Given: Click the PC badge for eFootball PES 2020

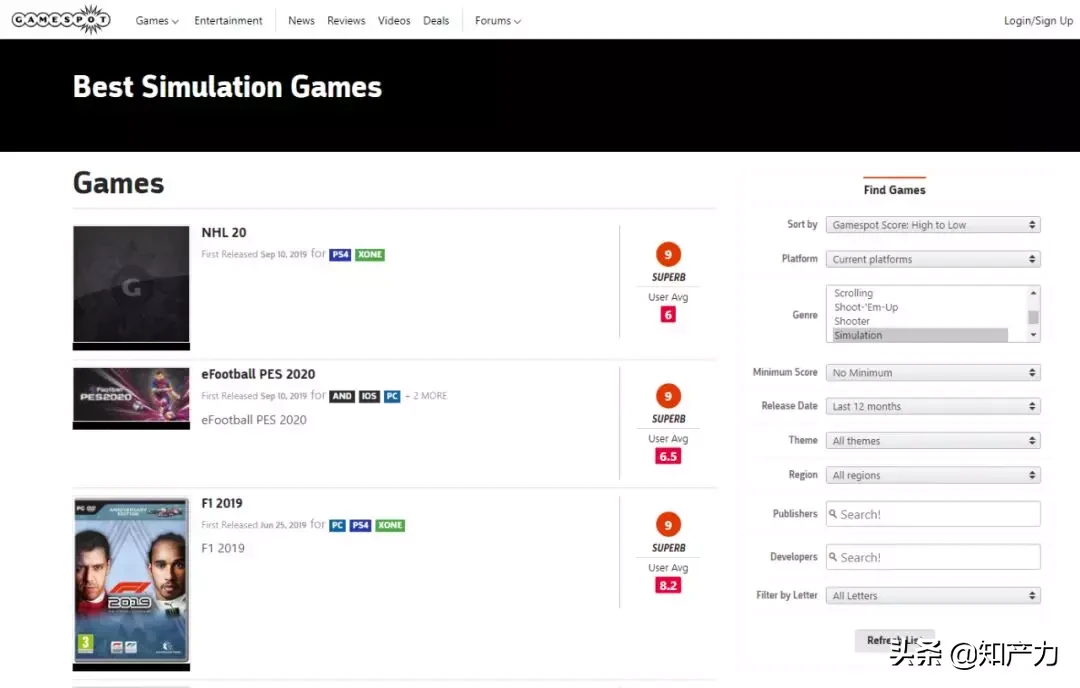Looking at the screenshot, I should coord(392,396).
